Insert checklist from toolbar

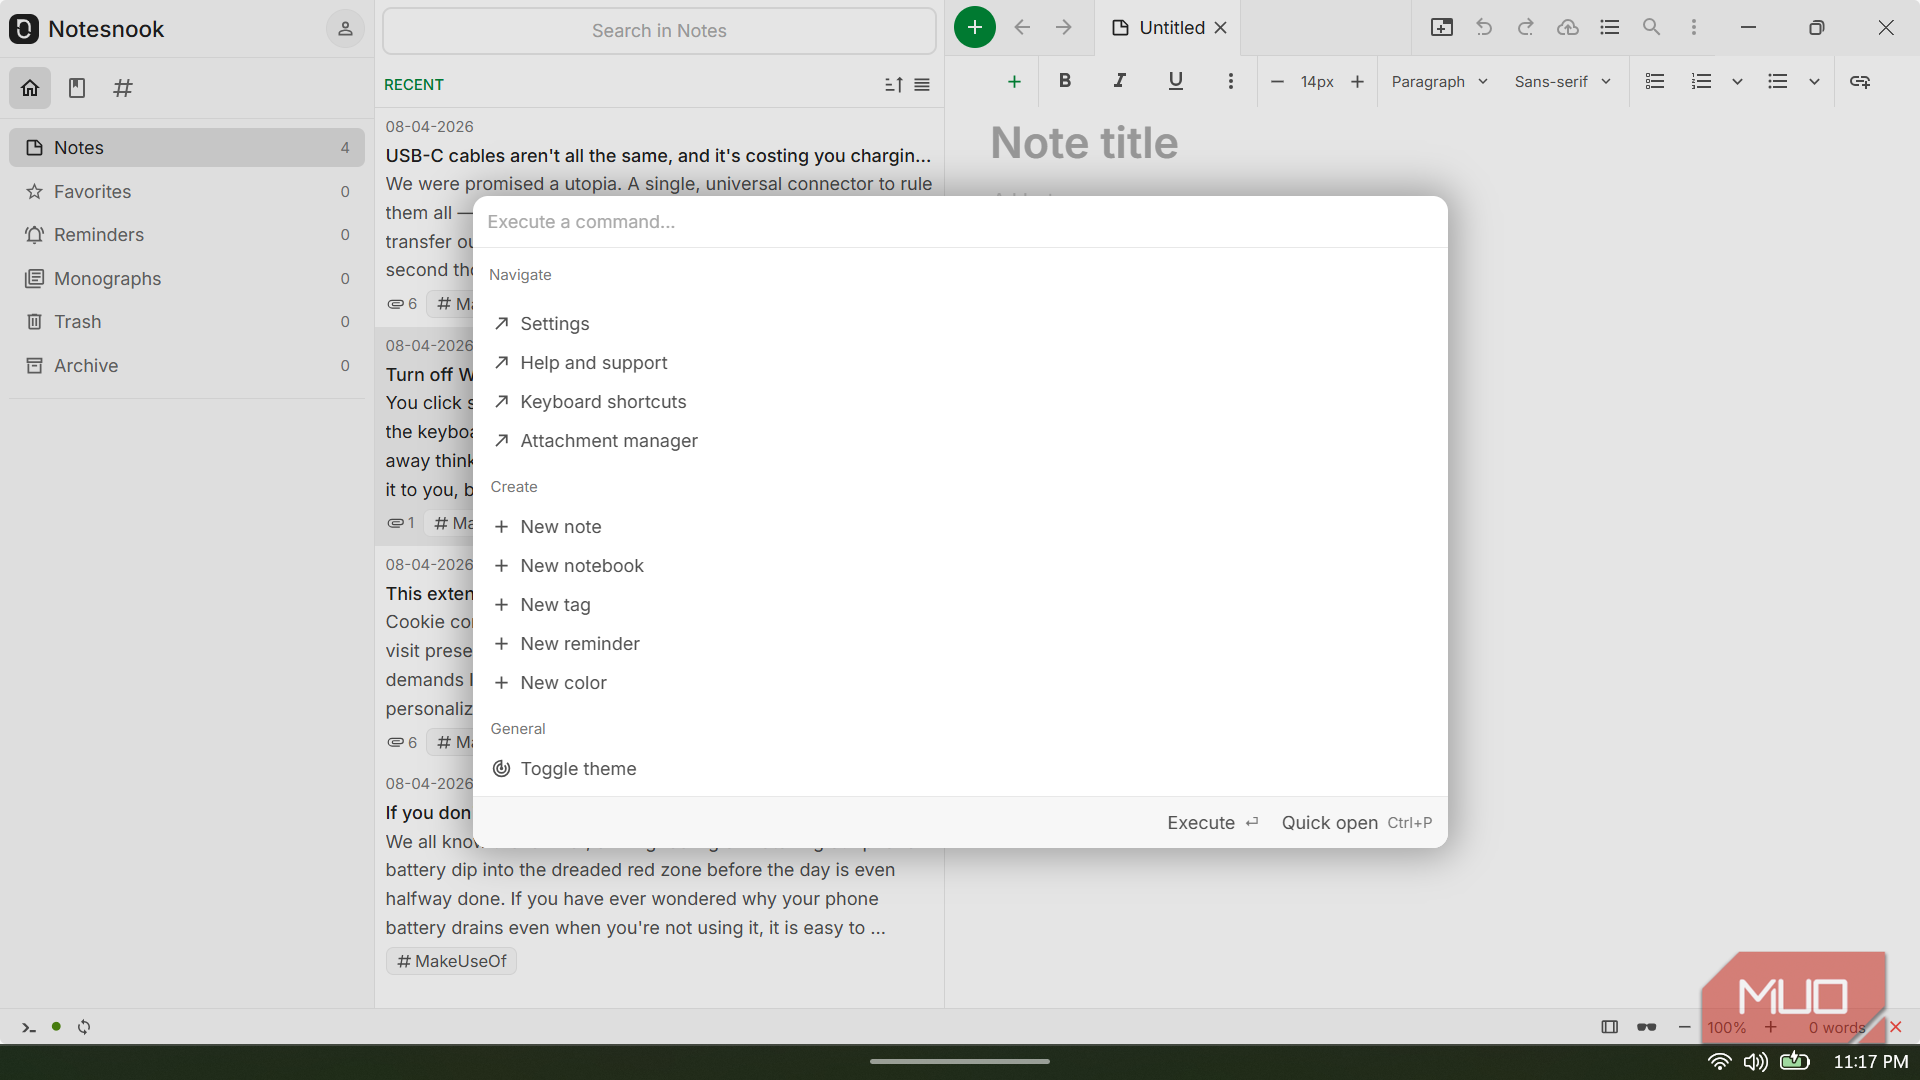tap(1655, 82)
